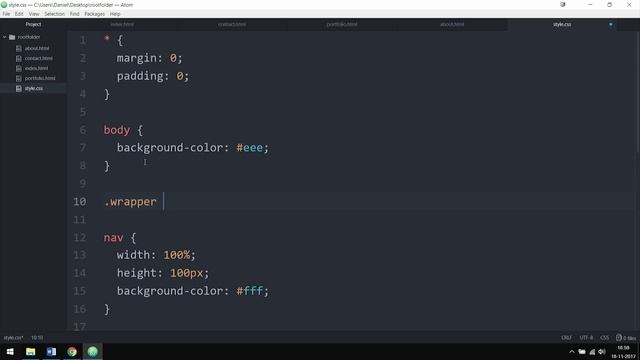Click the editor vertical scrollbar
Viewport: 640px width, 360px height.
click(638, 92)
